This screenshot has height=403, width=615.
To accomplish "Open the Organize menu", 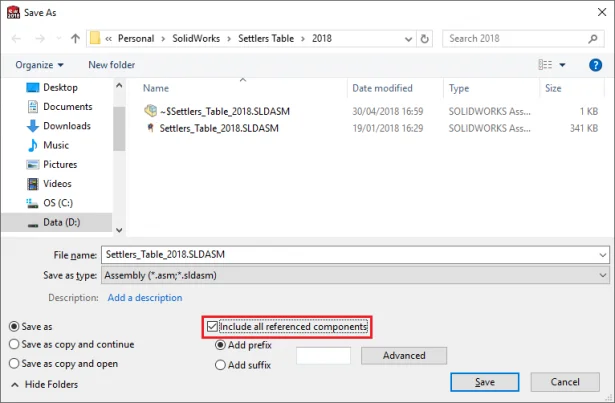I will pos(38,65).
